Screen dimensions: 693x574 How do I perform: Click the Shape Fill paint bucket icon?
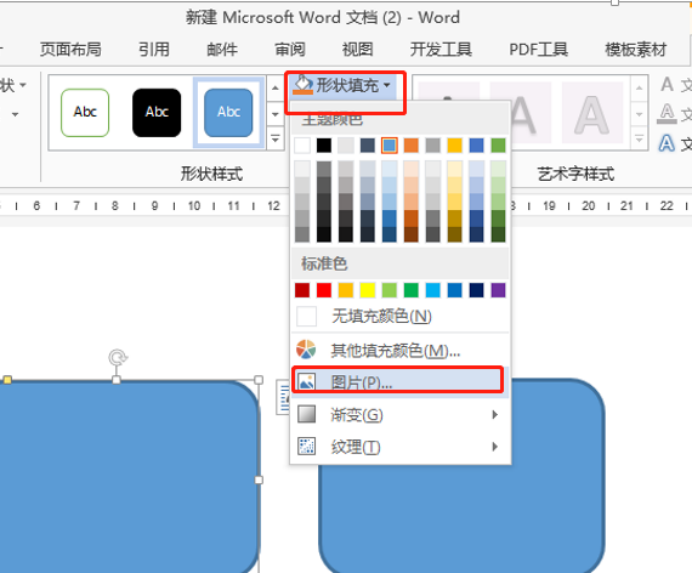(302, 86)
